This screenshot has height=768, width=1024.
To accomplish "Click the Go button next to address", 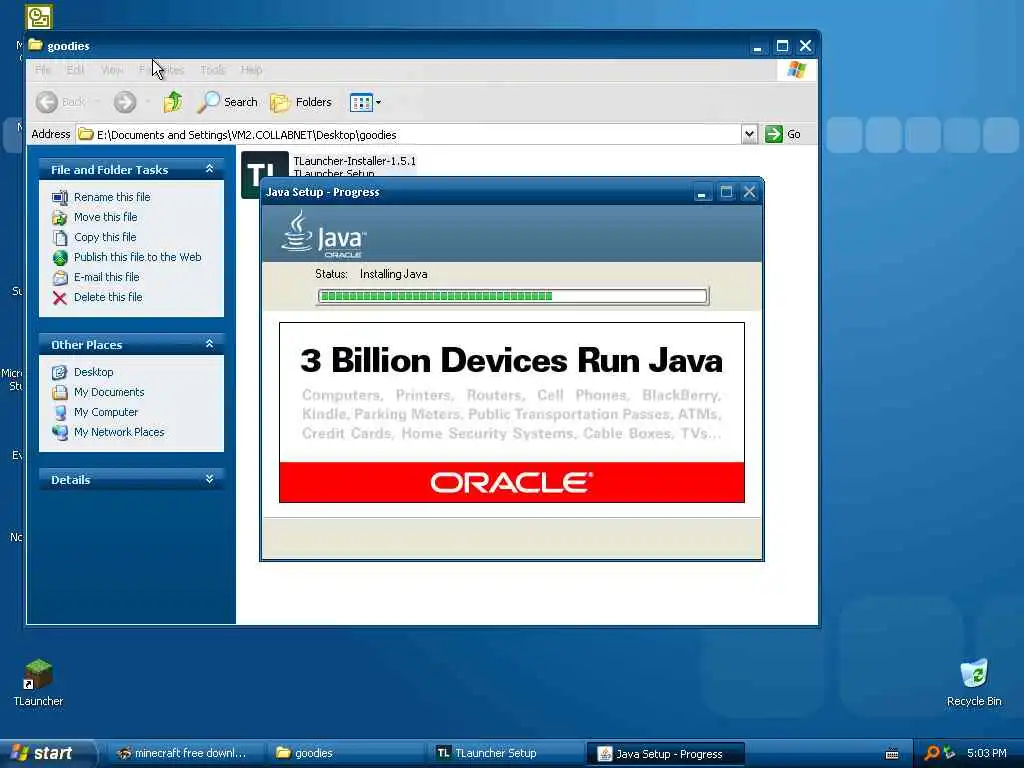I will pyautogui.click(x=782, y=134).
